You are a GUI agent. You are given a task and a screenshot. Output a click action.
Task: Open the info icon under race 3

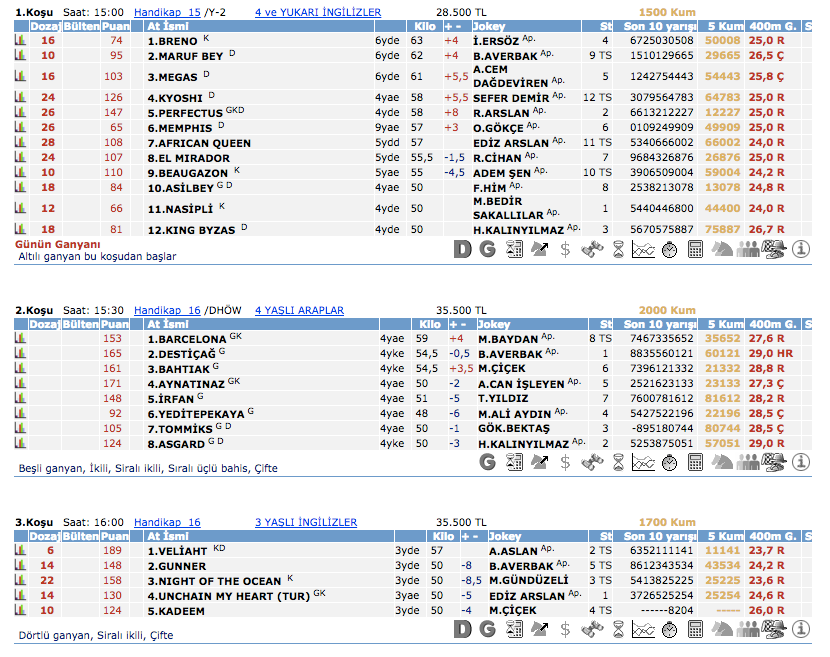(800, 629)
